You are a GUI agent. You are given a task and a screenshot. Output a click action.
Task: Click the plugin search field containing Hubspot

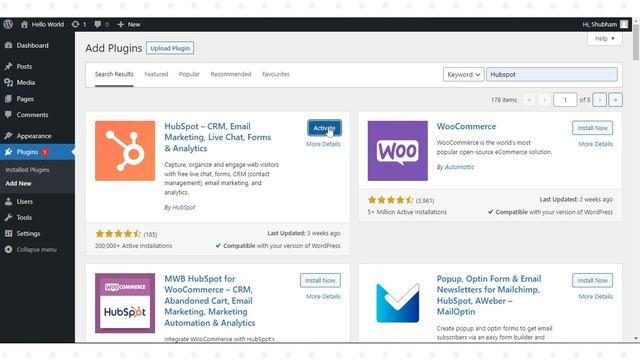(x=552, y=75)
